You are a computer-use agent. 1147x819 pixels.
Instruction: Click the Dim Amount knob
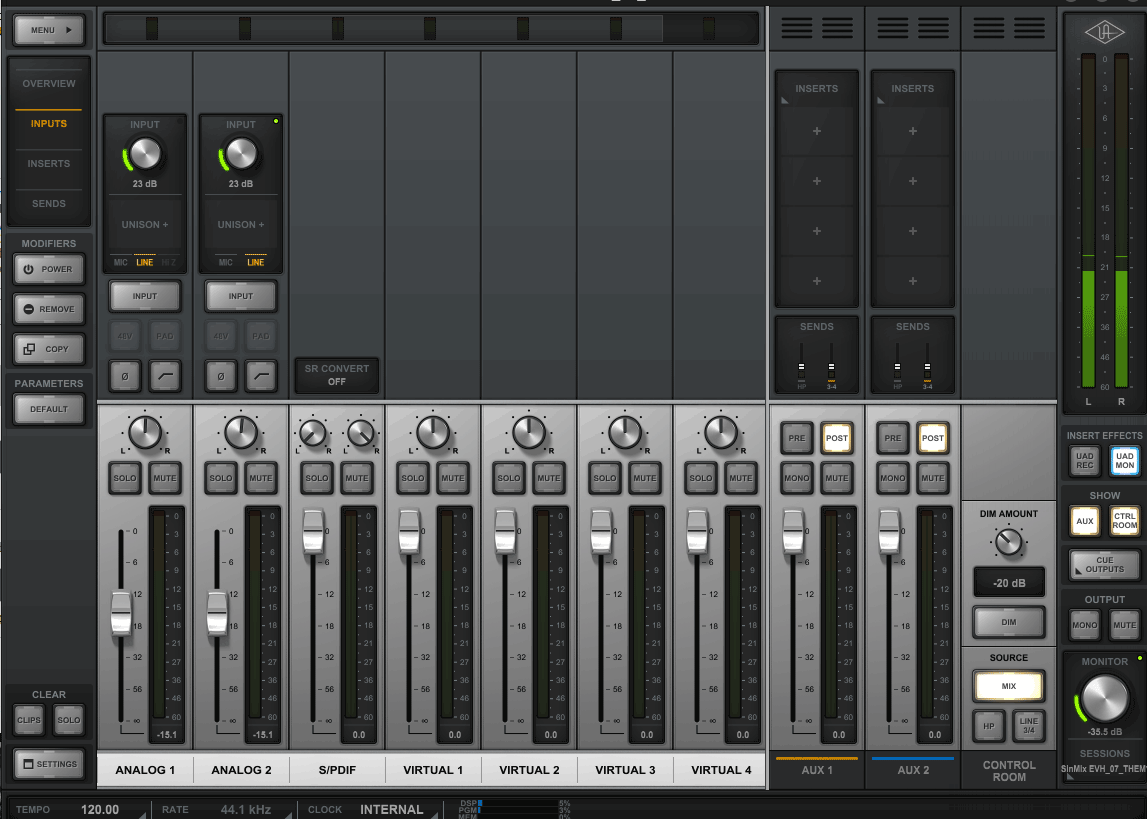pos(1009,542)
